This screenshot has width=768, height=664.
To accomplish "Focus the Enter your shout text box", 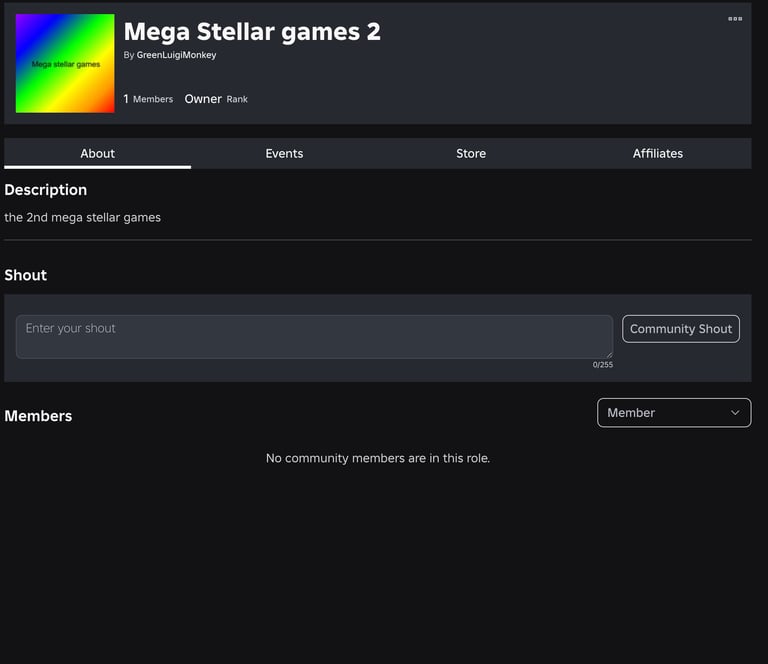I will tap(314, 337).
